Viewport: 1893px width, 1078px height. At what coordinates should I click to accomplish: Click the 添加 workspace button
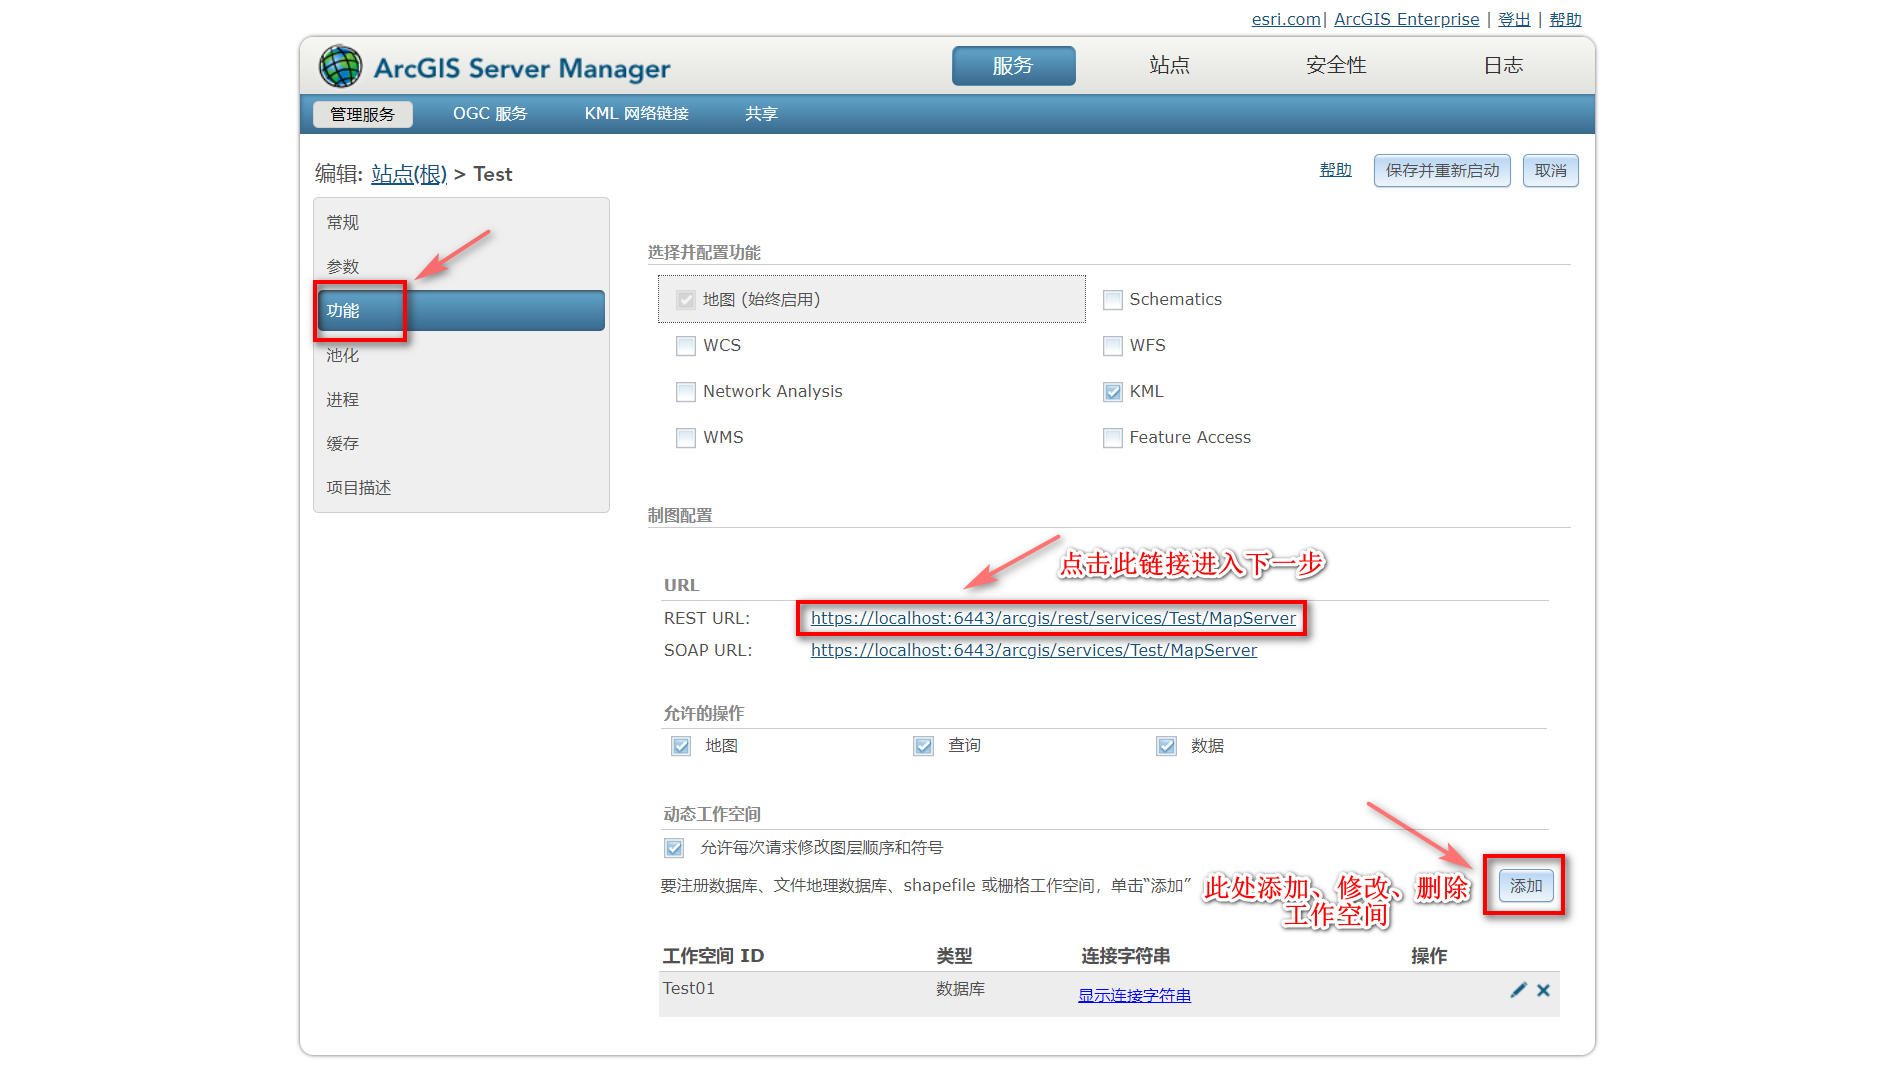(x=1526, y=886)
